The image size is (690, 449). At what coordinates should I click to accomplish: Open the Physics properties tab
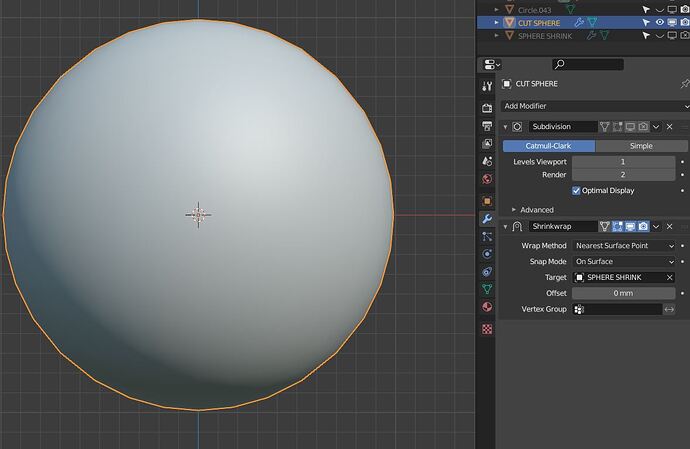coord(487,254)
